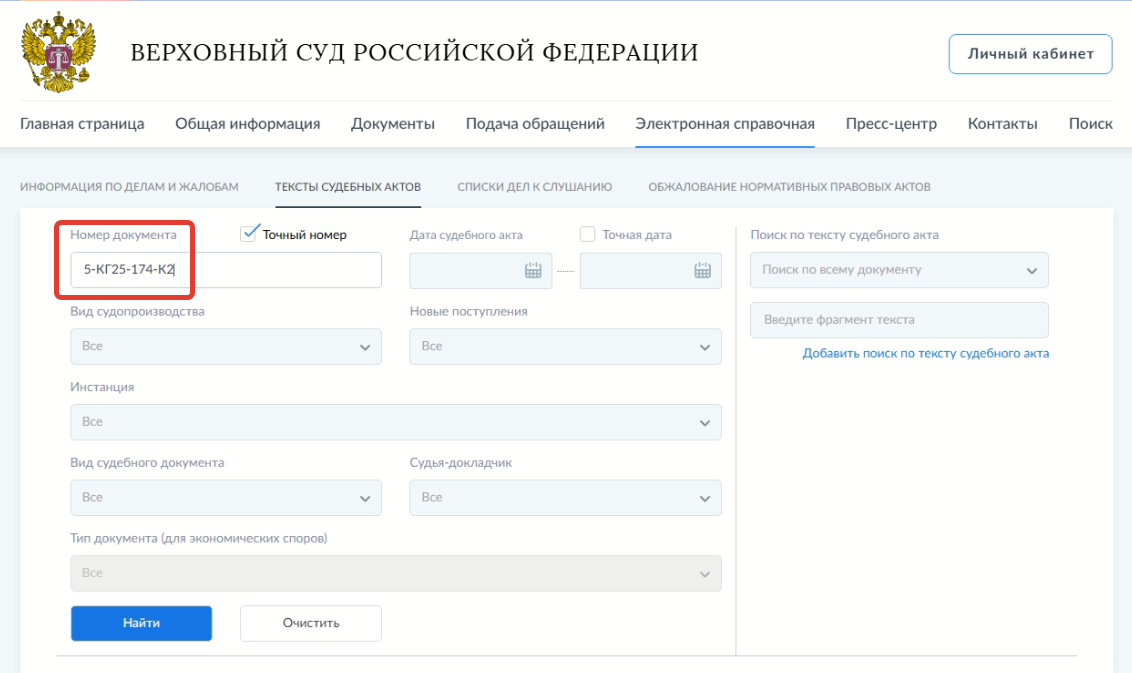Open the "Новые поступления" dropdown
The image size is (1132, 673).
565,346
